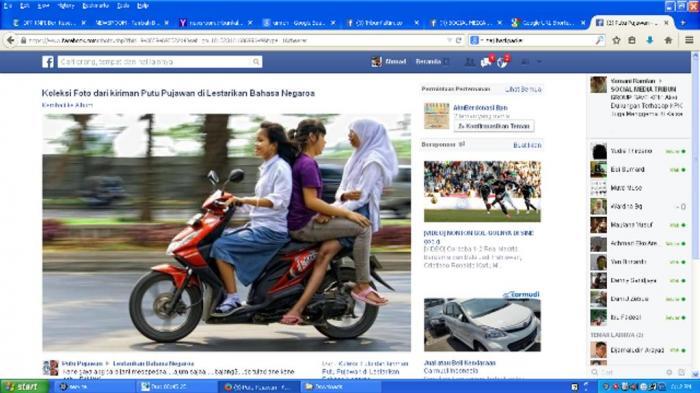Open the privacy shortcuts icon in Facebook bar
700x393 pixels.
click(525, 62)
